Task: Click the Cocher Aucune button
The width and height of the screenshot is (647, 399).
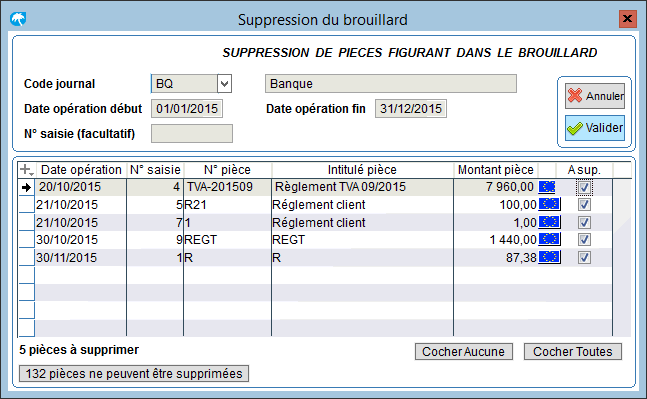Action: point(463,352)
